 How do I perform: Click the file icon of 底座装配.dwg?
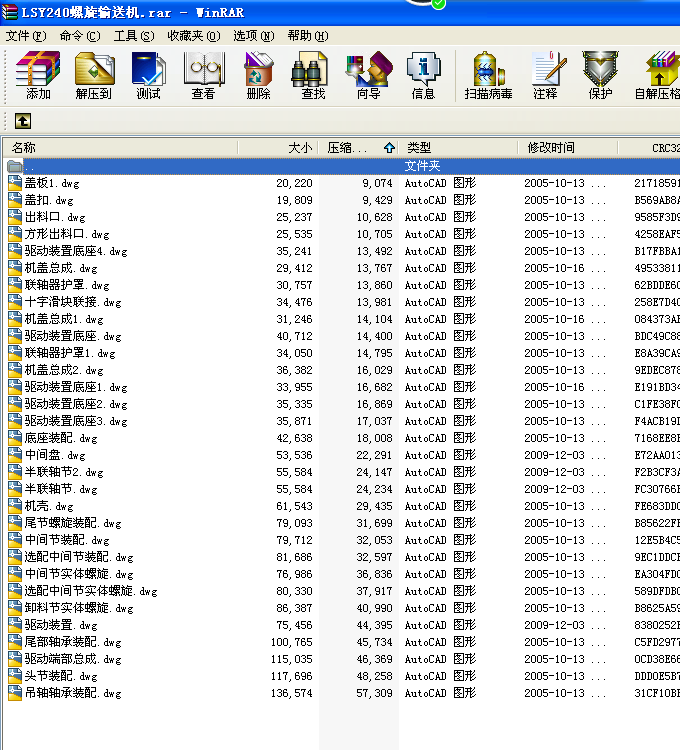[15, 438]
